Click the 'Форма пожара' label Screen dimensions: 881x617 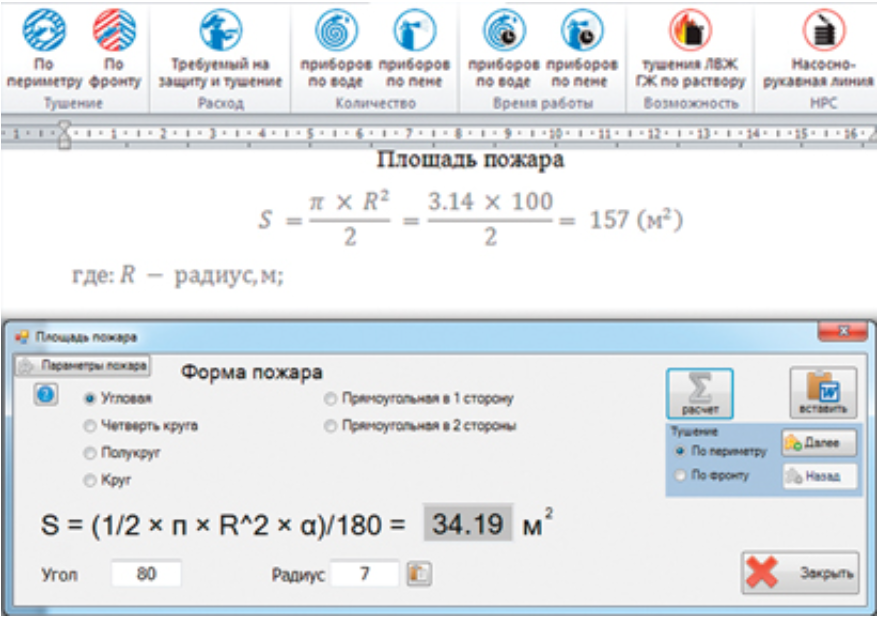[x=252, y=372]
